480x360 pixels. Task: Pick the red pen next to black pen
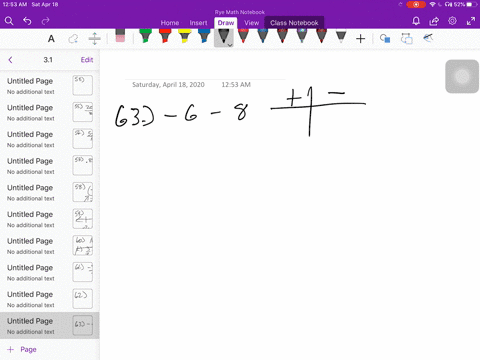[243, 36]
